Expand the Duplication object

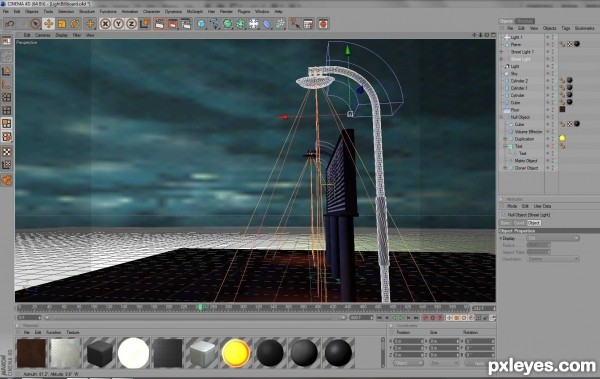click(x=505, y=139)
